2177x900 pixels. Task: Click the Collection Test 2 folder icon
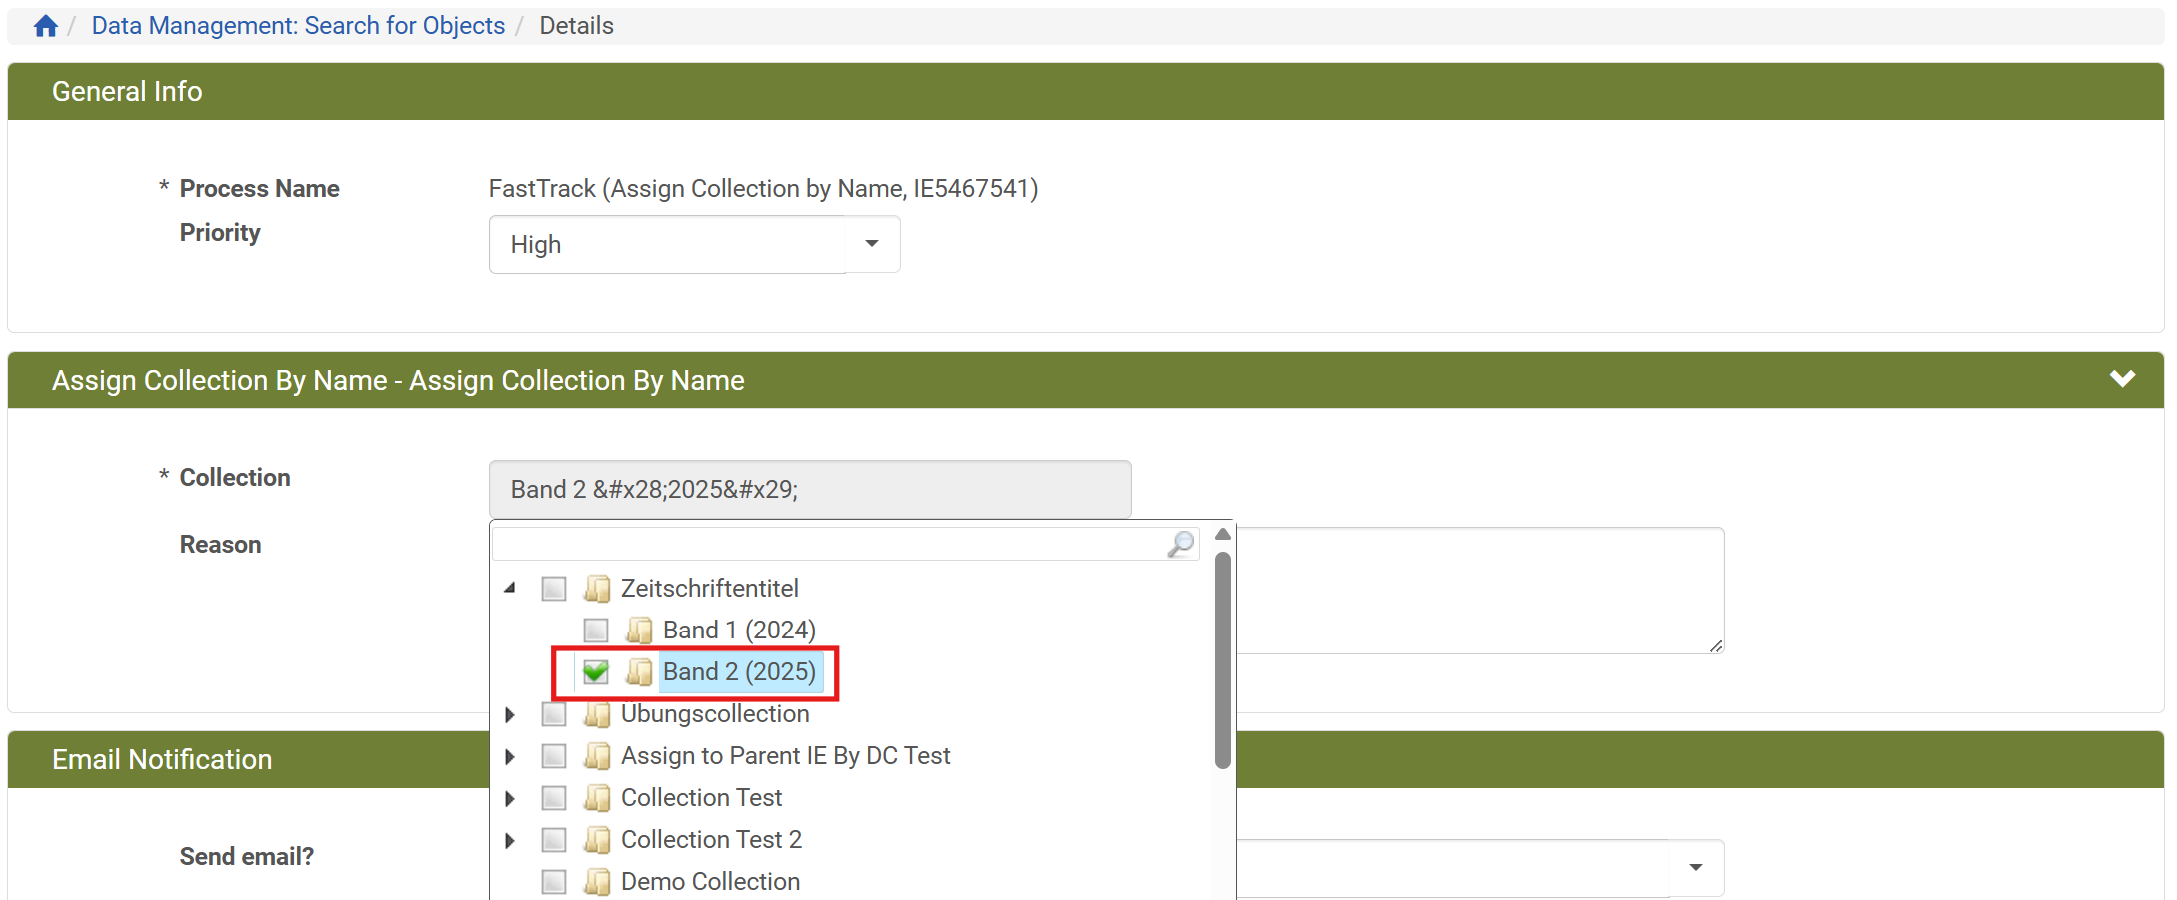click(x=597, y=840)
